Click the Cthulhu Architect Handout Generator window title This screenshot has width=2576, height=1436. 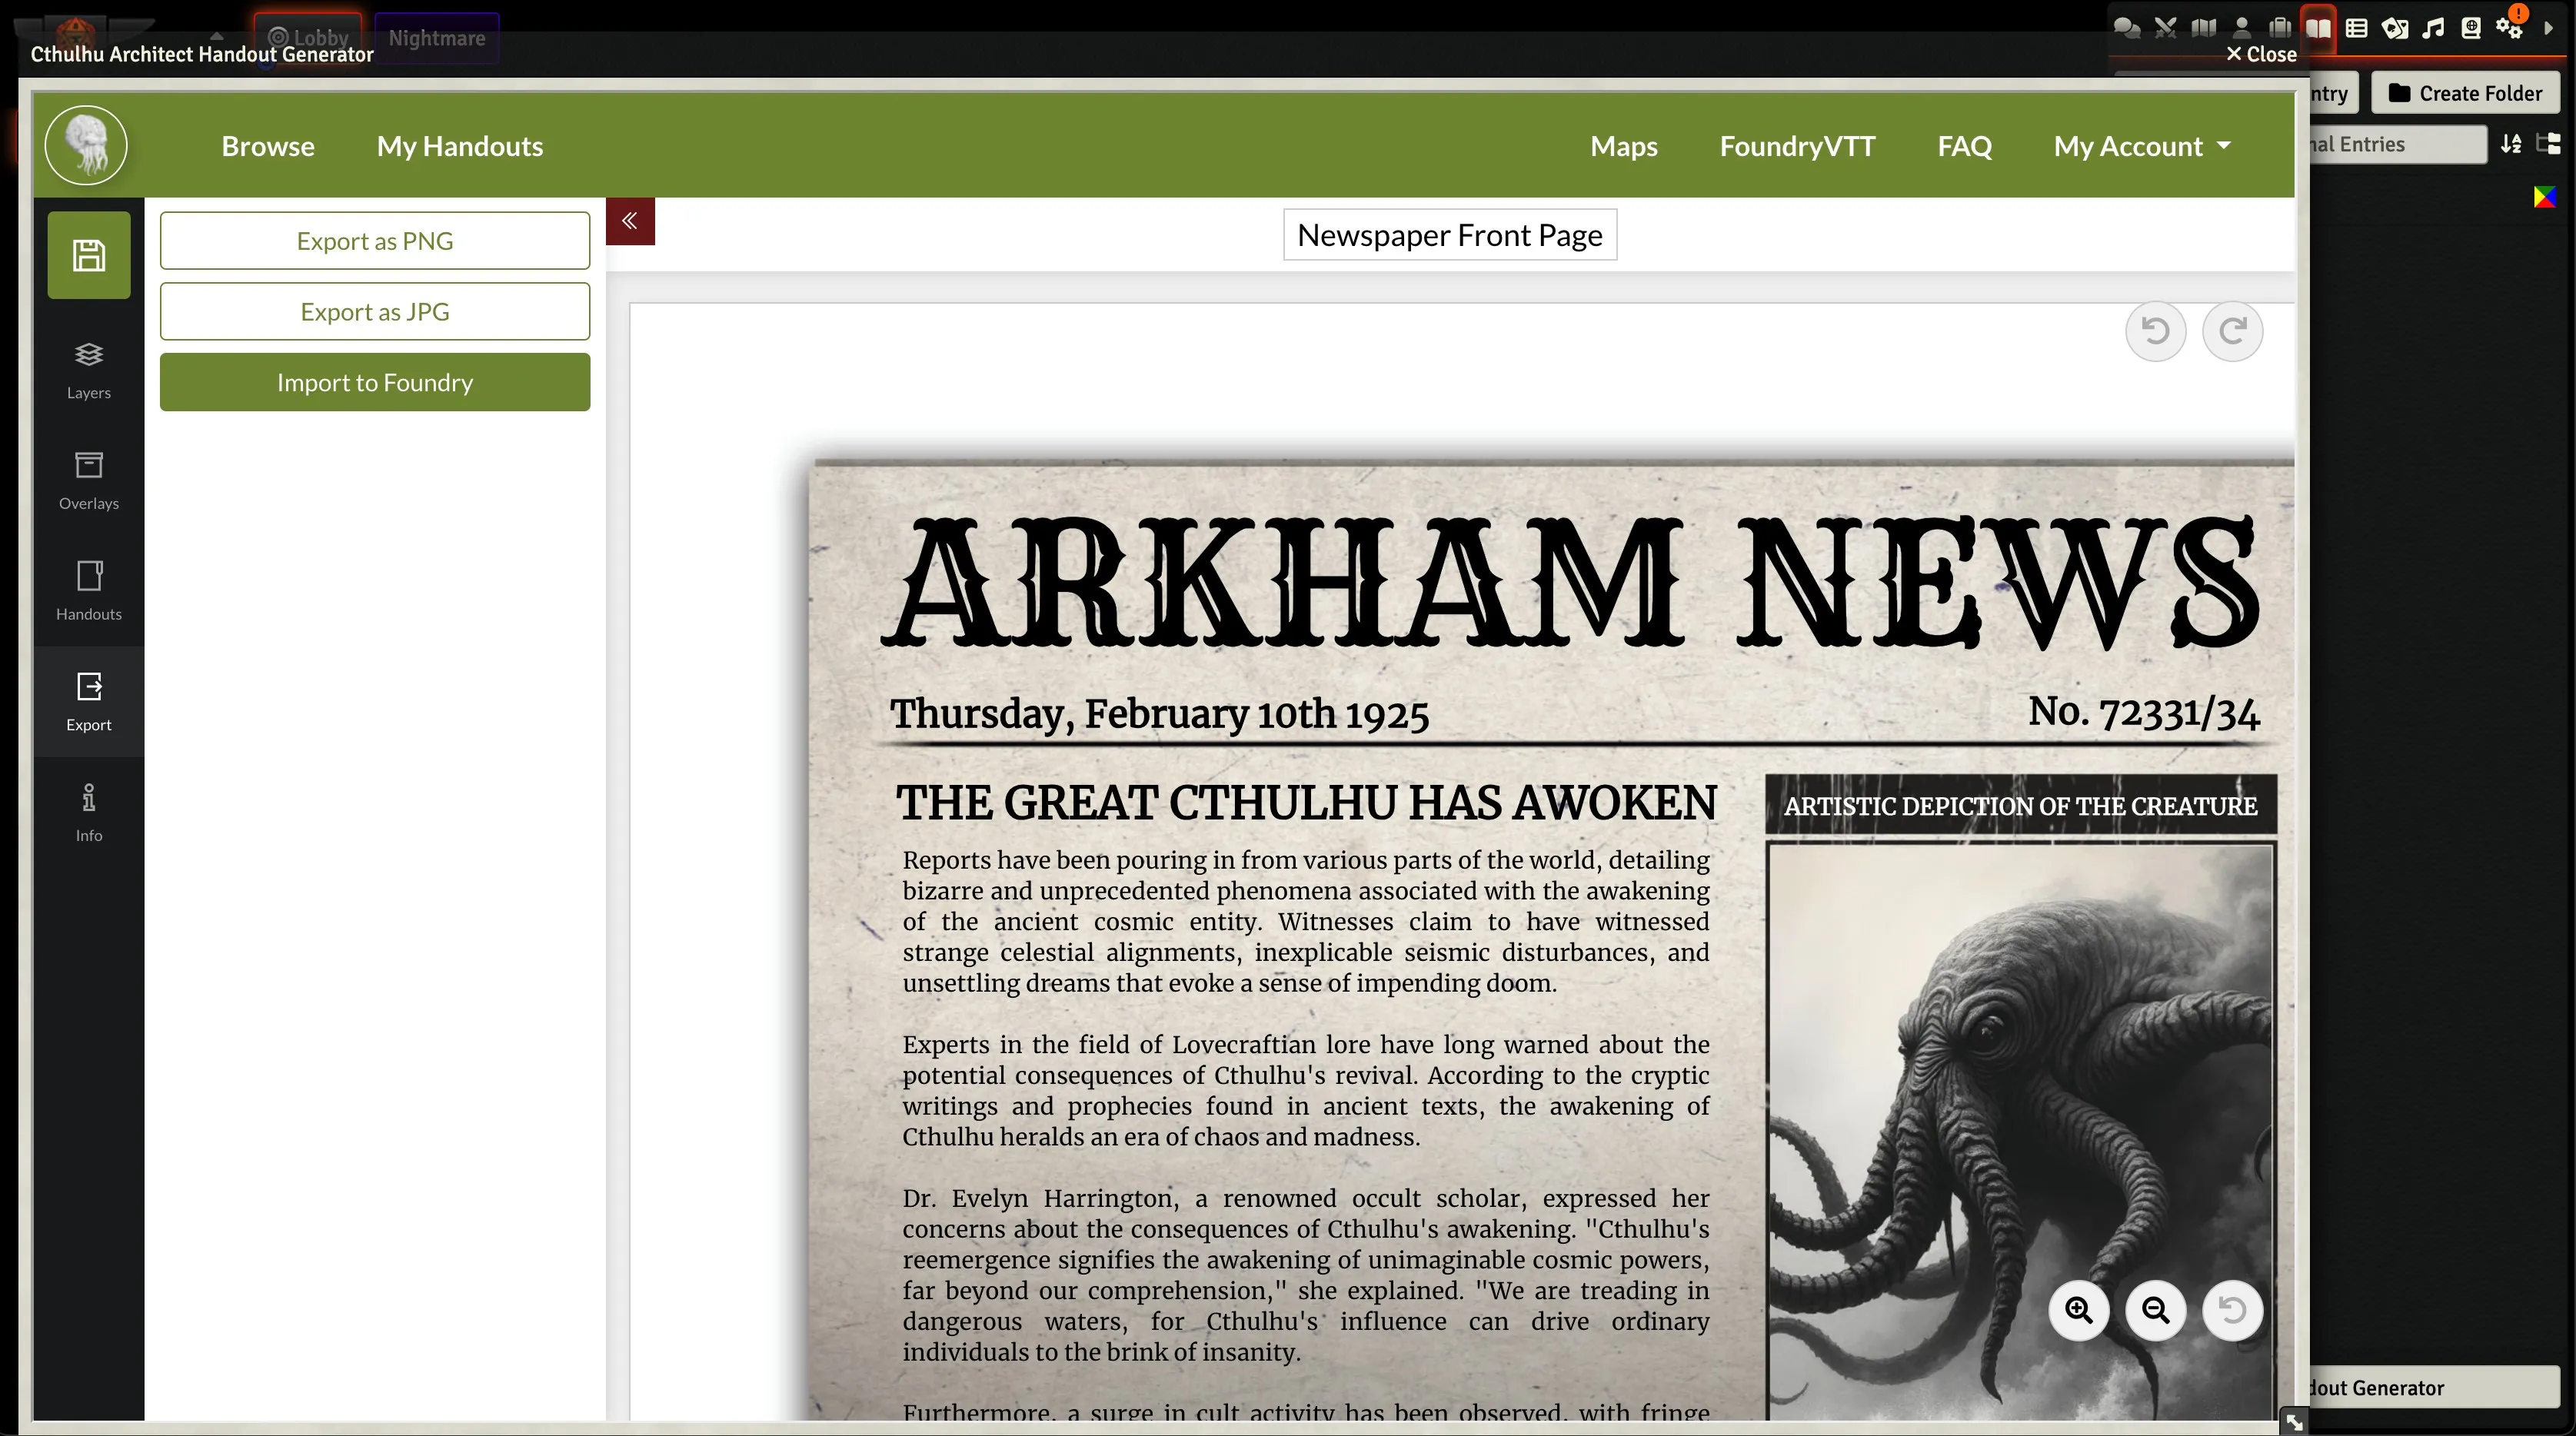[x=202, y=54]
